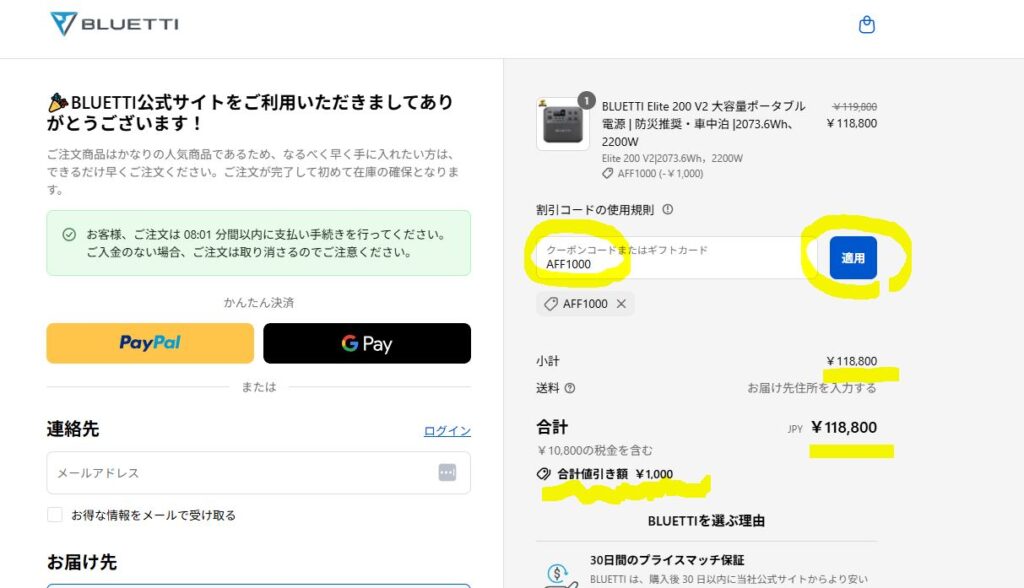
Task: Click the メールアドレス input field
Action: (x=259, y=472)
